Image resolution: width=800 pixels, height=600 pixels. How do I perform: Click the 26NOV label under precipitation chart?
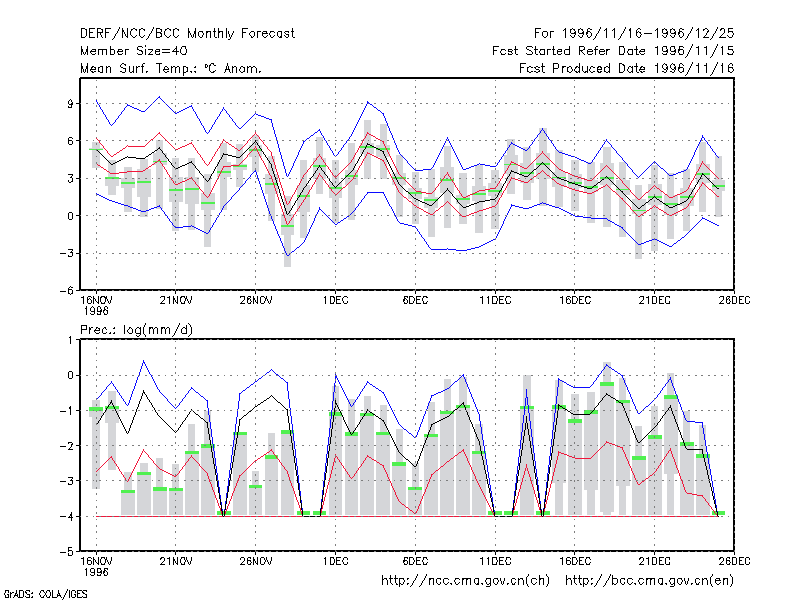pyautogui.click(x=256, y=562)
